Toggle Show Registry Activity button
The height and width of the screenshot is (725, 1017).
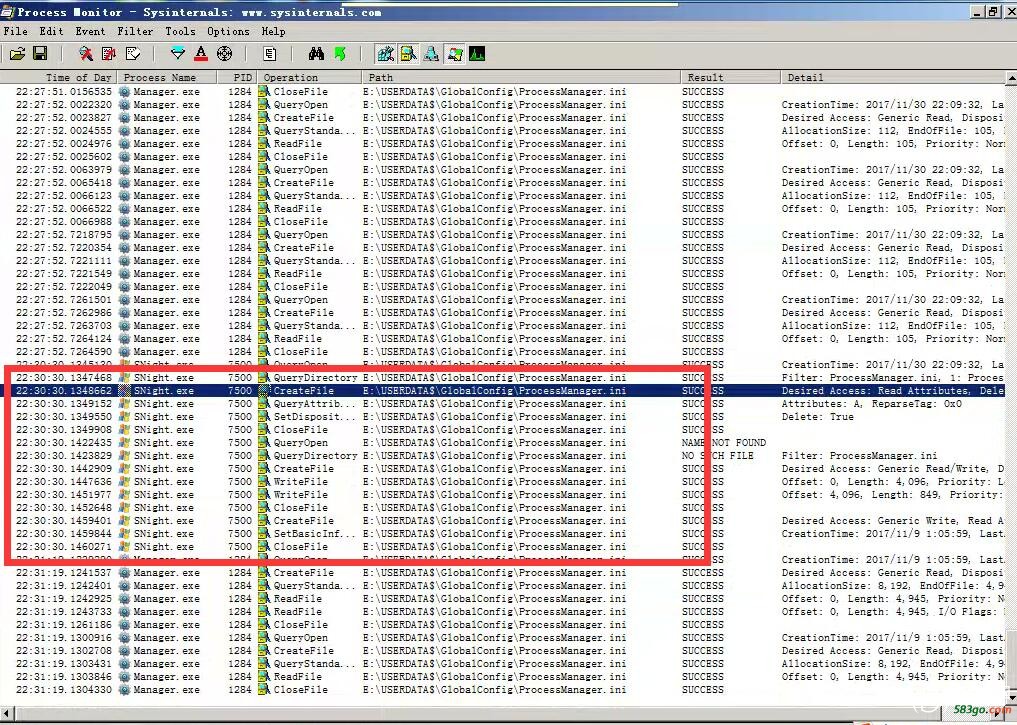click(x=385, y=54)
